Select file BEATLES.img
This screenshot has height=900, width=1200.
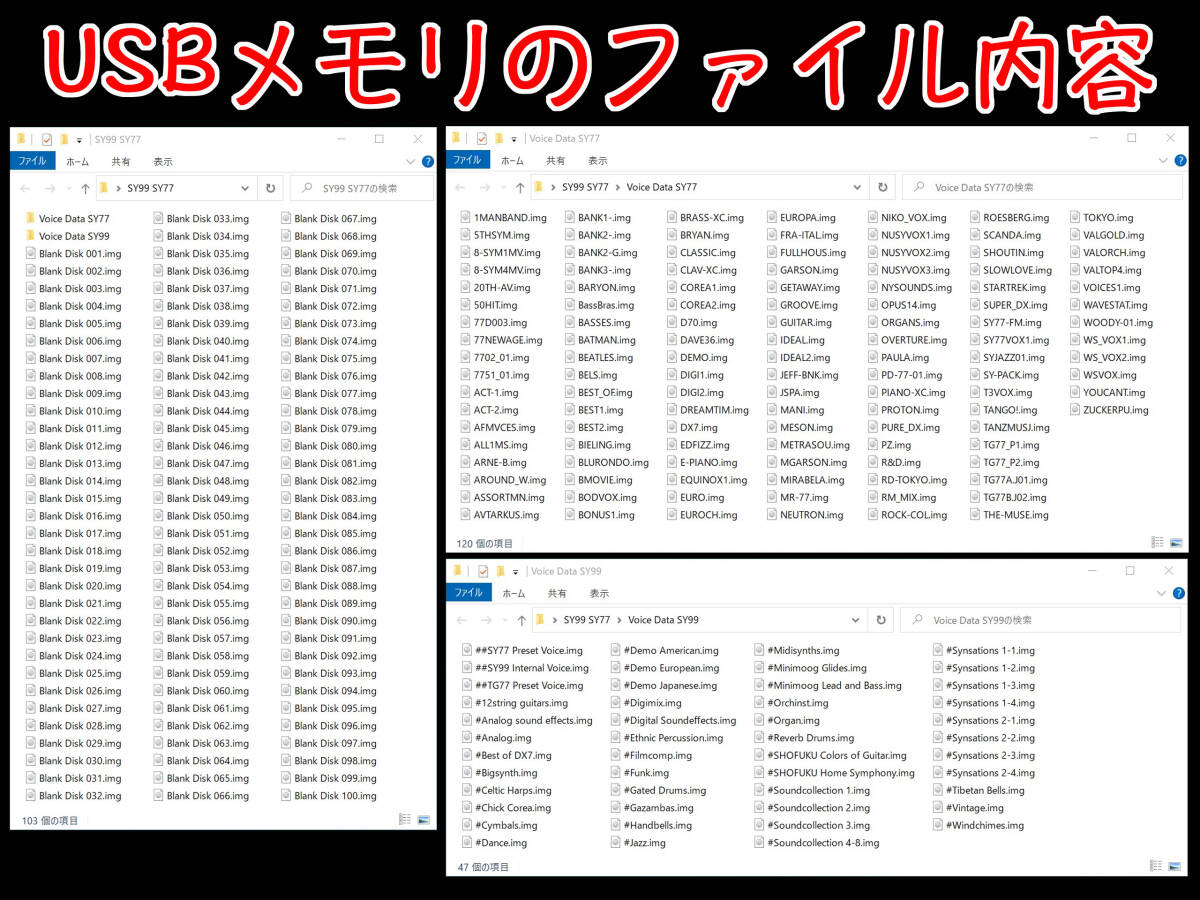(x=598, y=357)
